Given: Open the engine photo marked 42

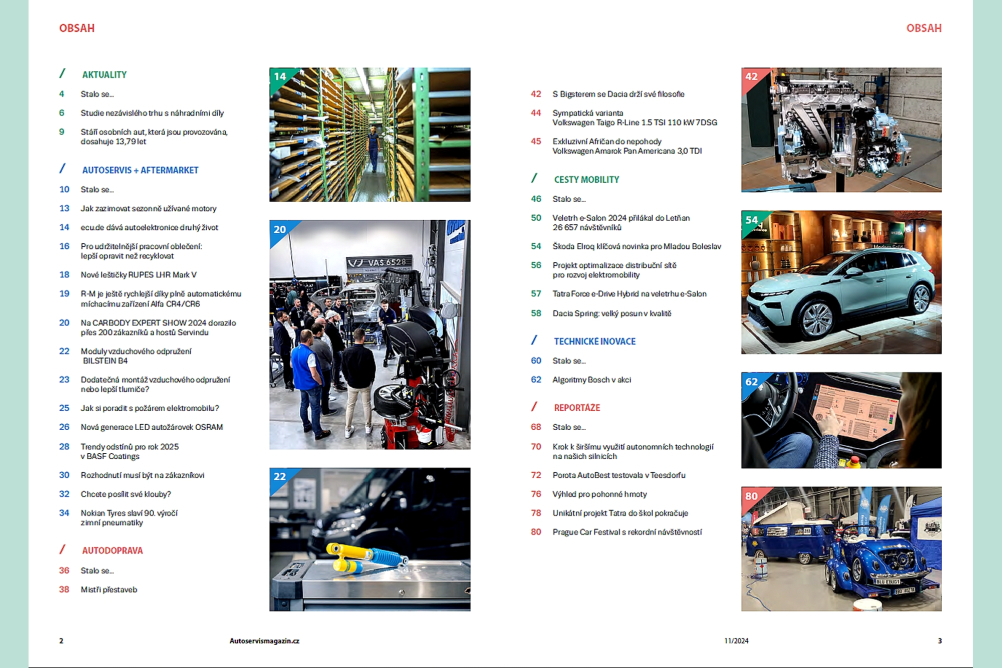Looking at the screenshot, I should tap(842, 130).
